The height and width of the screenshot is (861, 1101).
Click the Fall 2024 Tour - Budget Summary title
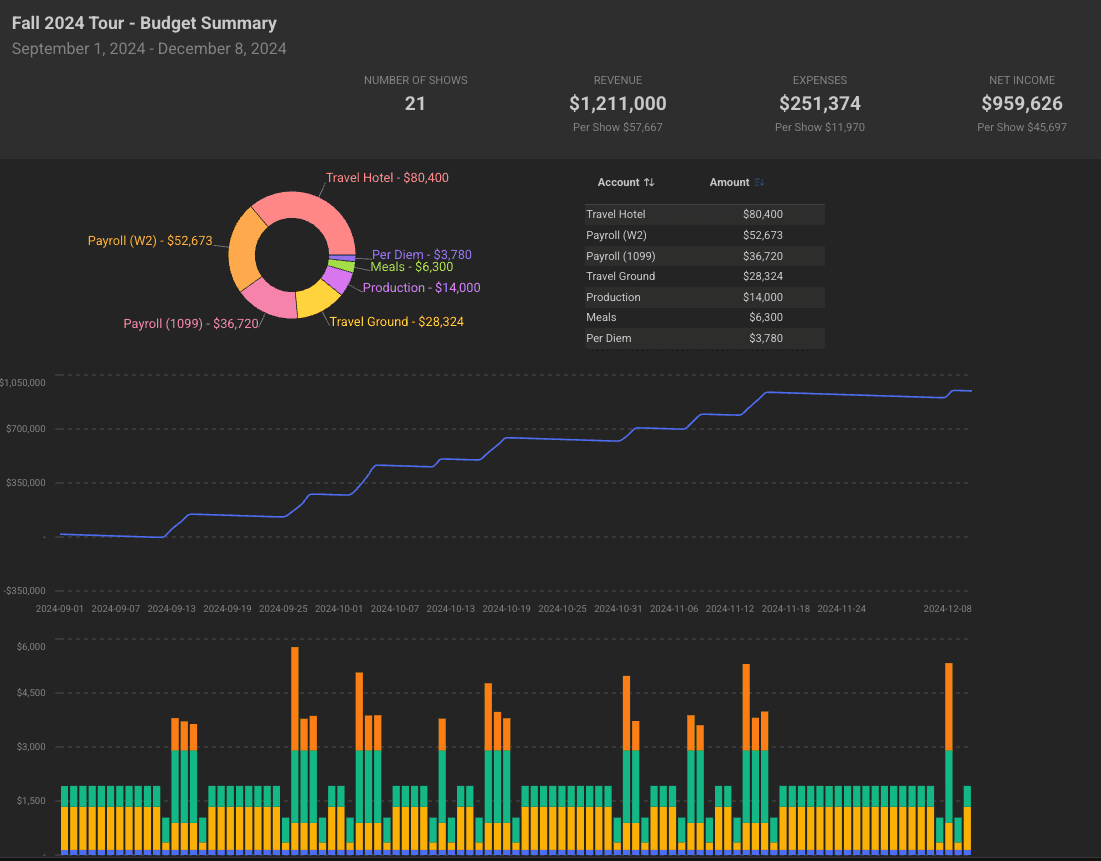coord(144,23)
